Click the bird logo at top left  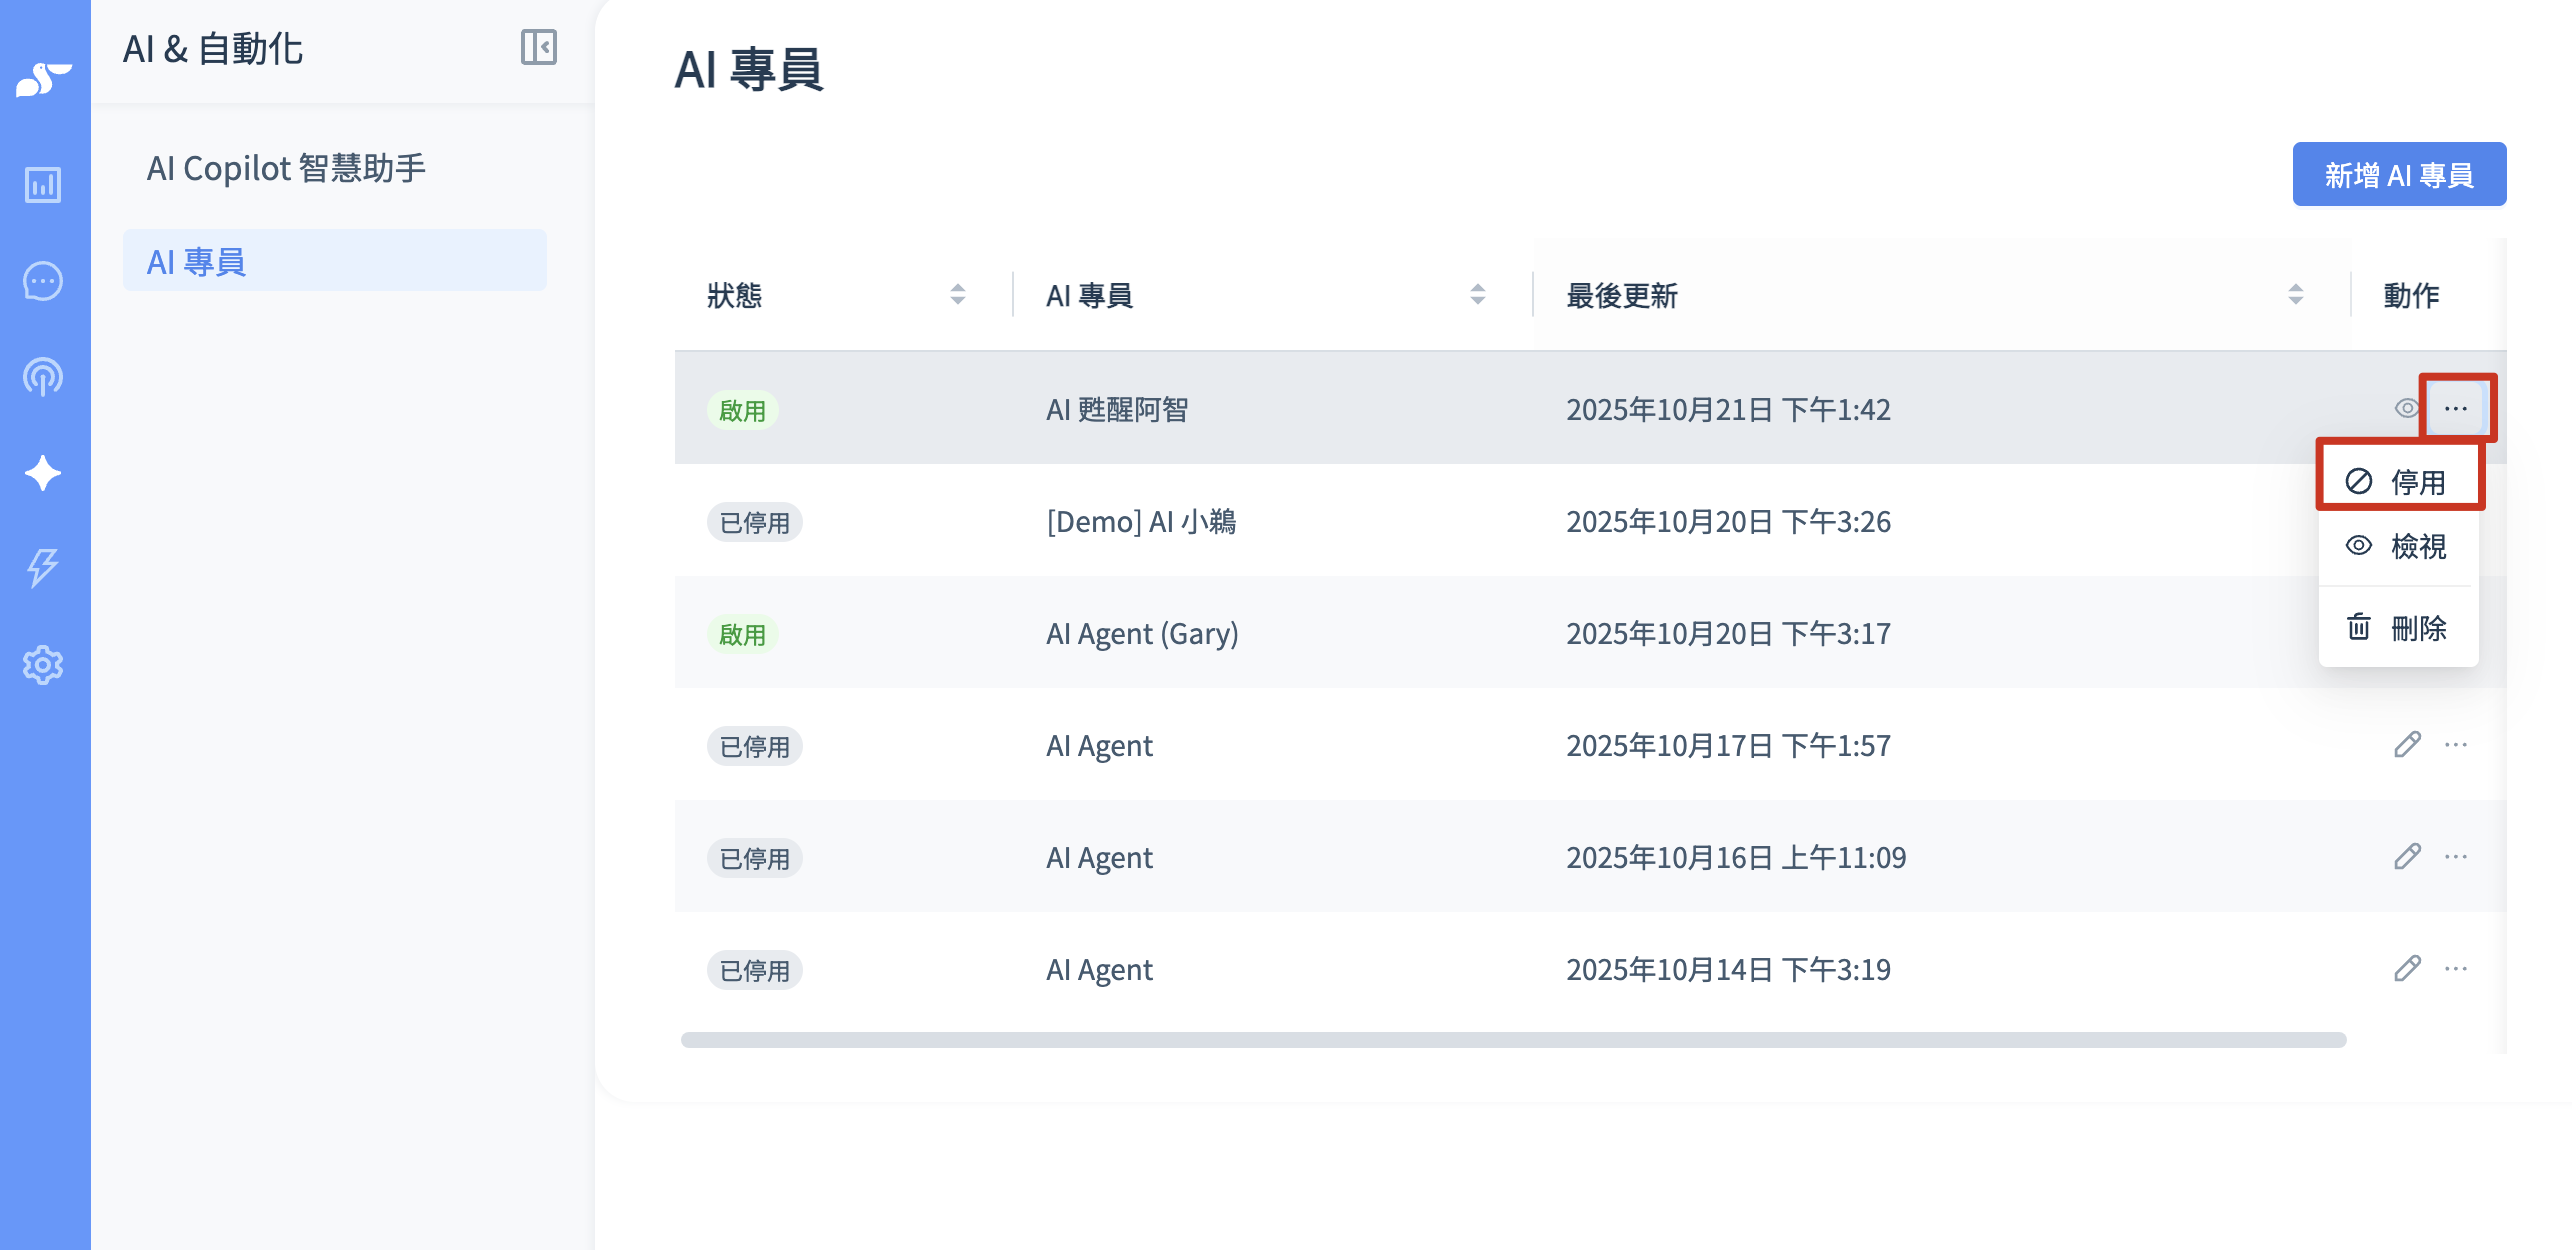[44, 79]
